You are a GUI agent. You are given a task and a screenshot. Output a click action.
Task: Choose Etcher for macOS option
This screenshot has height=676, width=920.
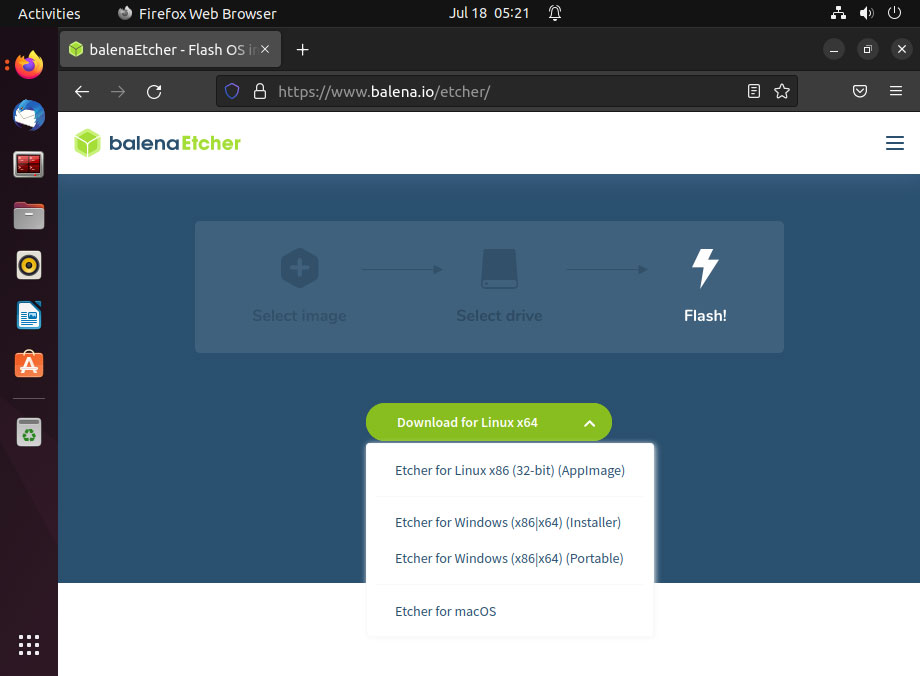pyautogui.click(x=445, y=611)
